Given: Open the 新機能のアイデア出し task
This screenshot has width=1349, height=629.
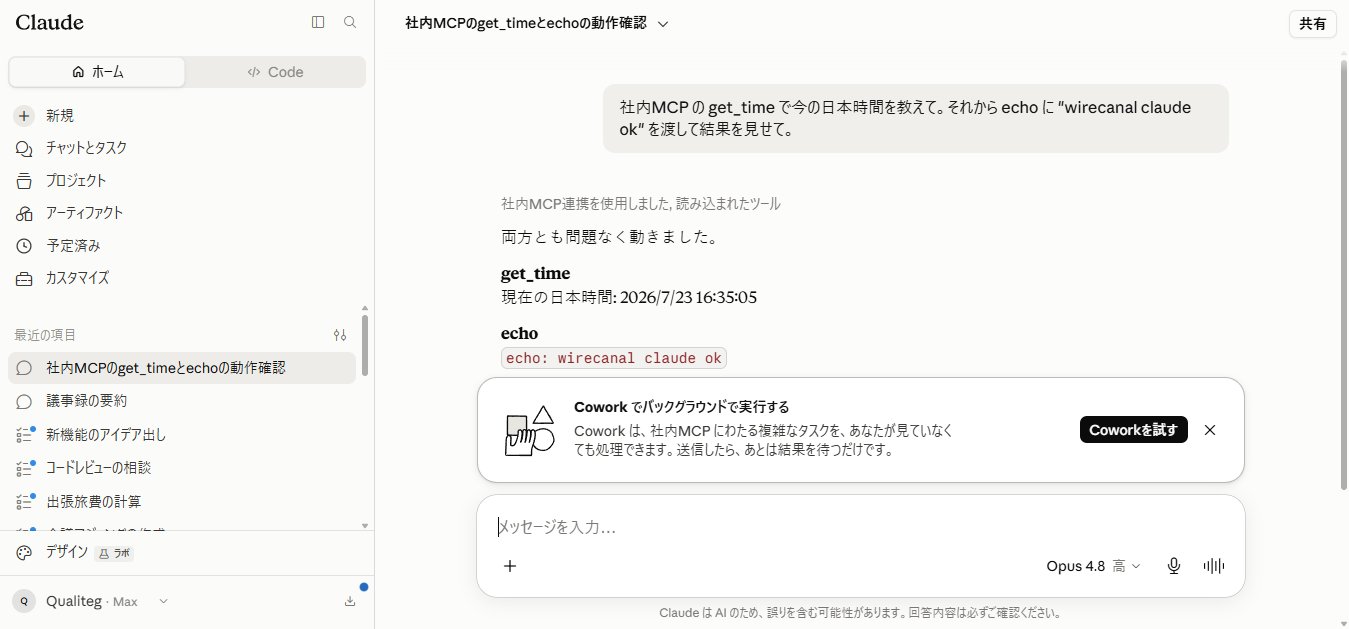Looking at the screenshot, I should tap(182, 435).
